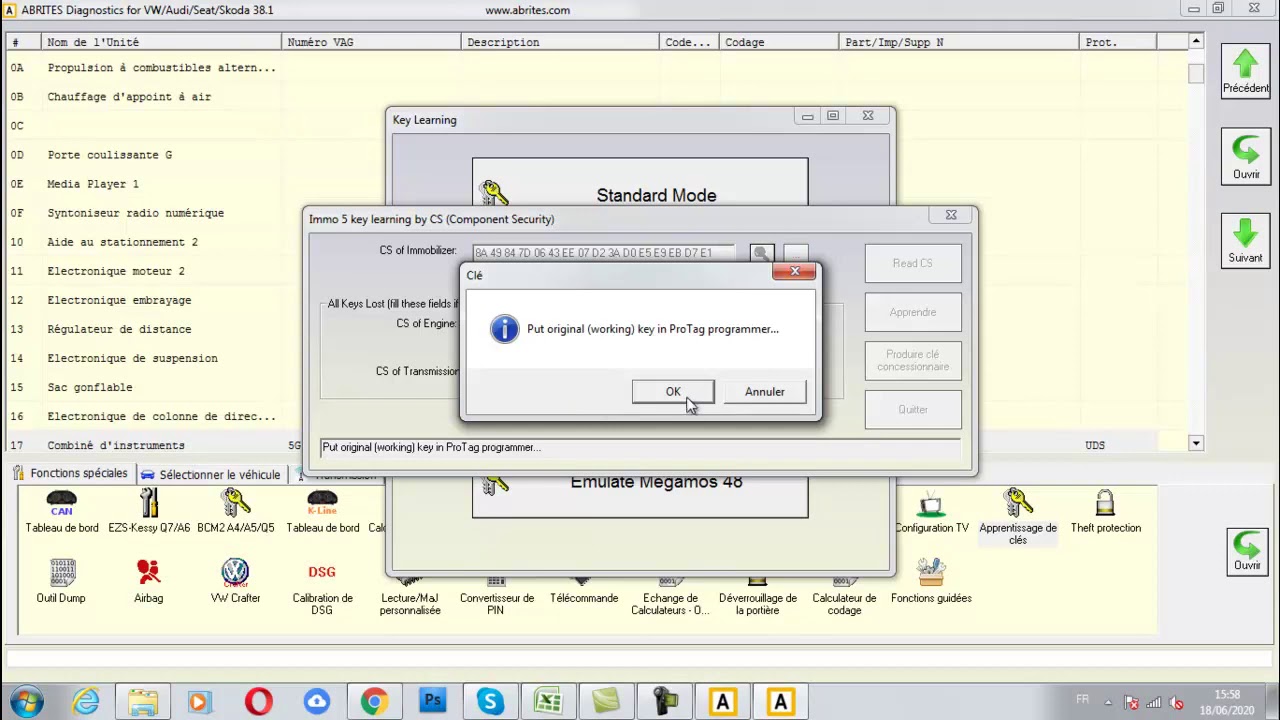
Task: Click the lower Ouvrir button near functions
Action: [1246, 550]
